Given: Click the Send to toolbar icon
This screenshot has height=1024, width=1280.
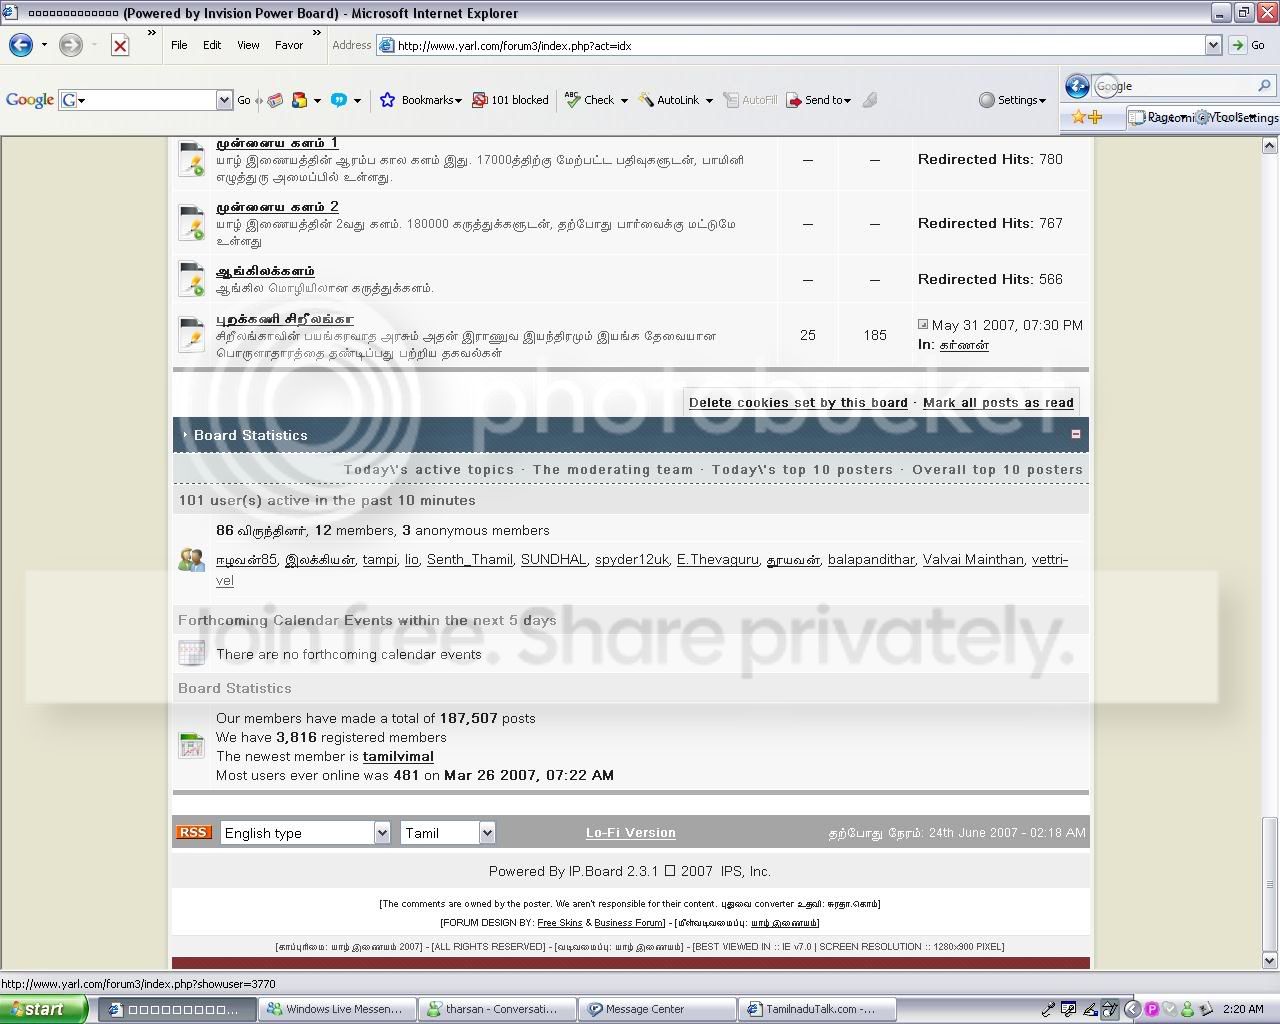Looking at the screenshot, I should (x=794, y=100).
